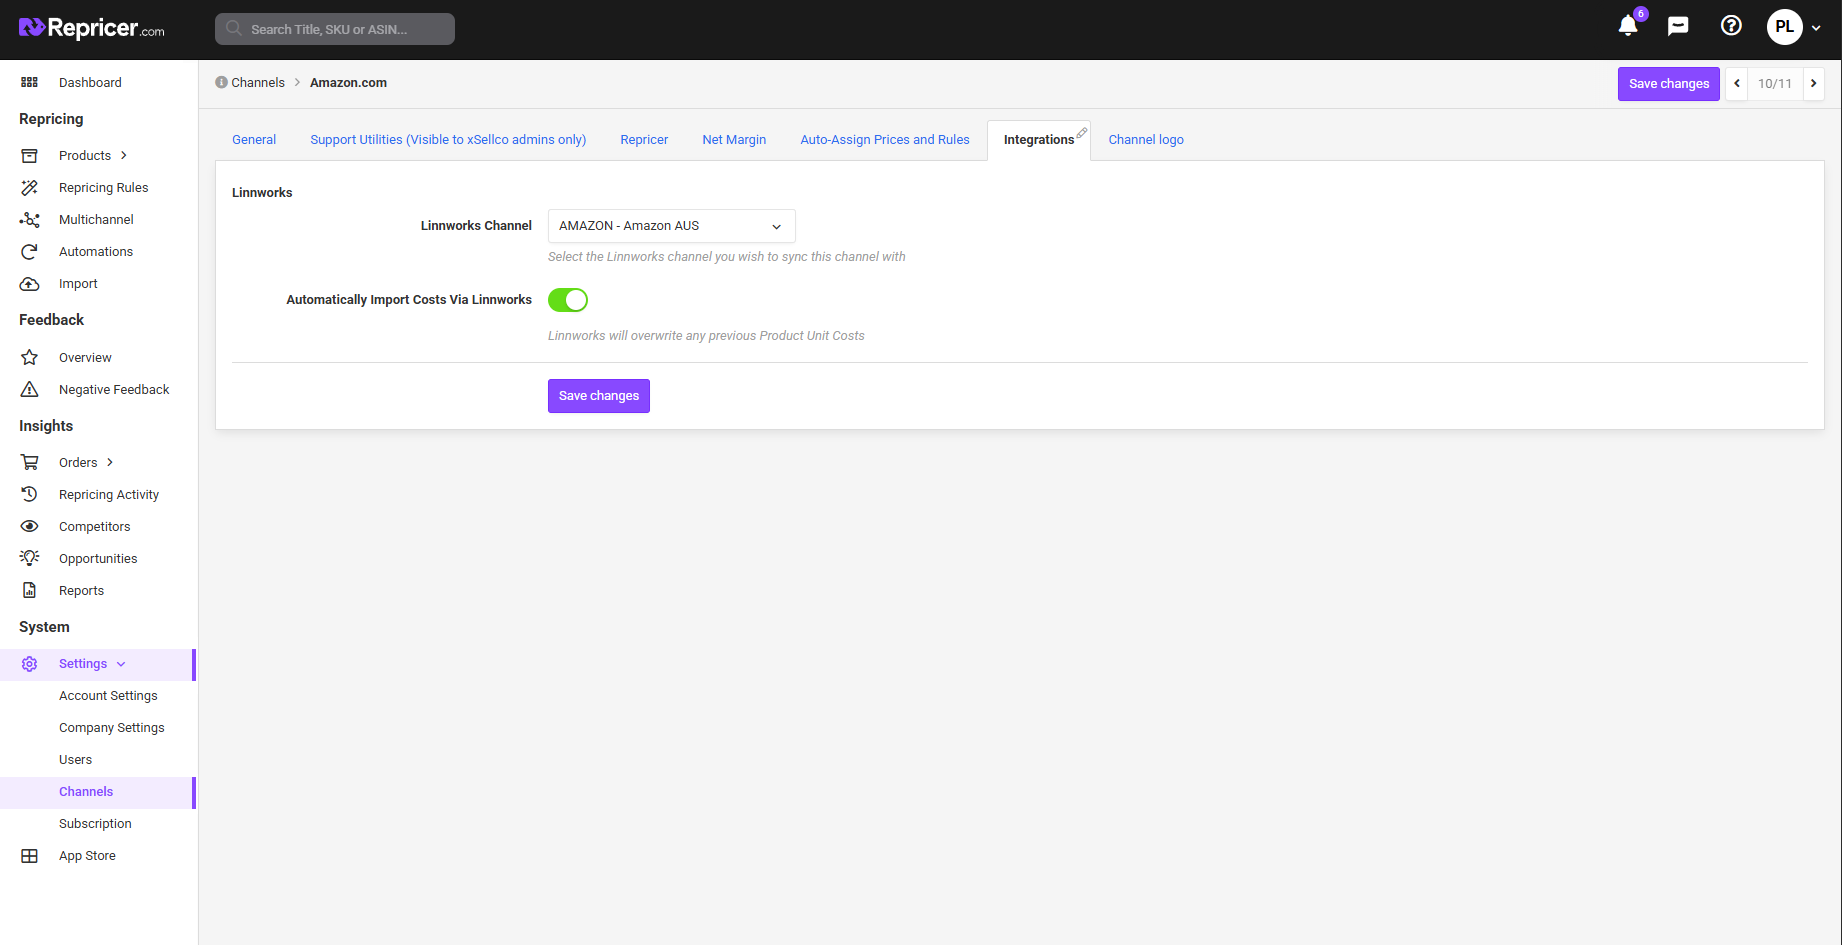Open Repricing Rules from sidebar
Screen dimensions: 1842x945
[x=103, y=188]
